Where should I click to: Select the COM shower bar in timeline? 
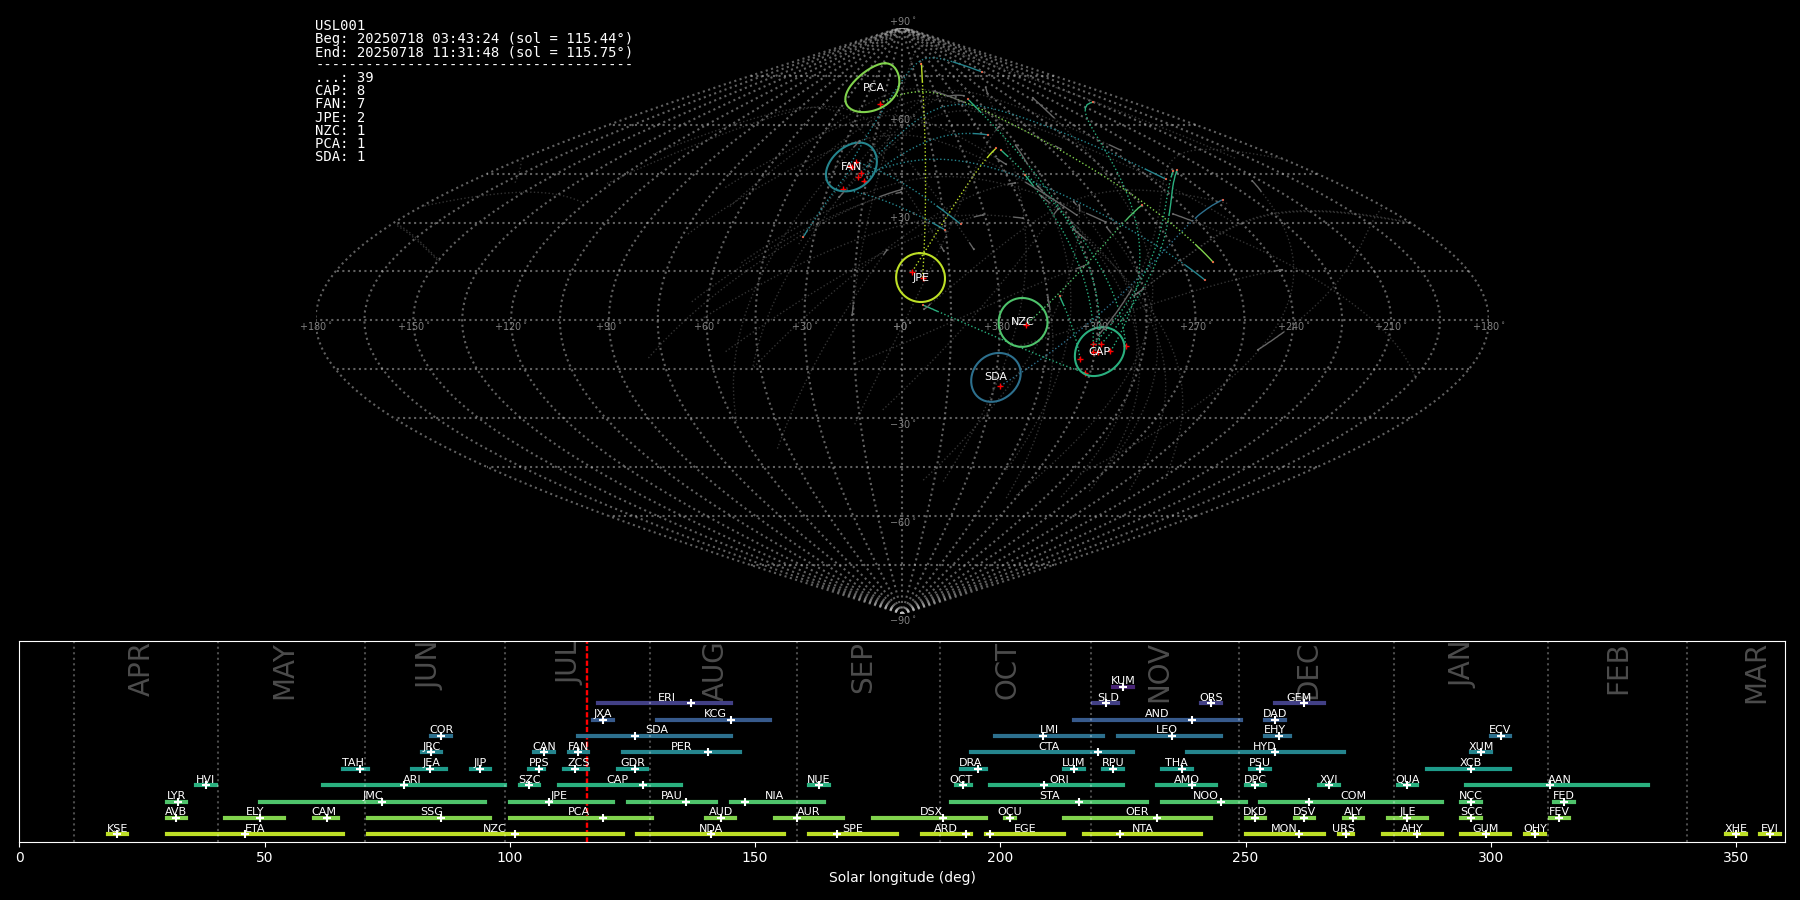point(1351,801)
